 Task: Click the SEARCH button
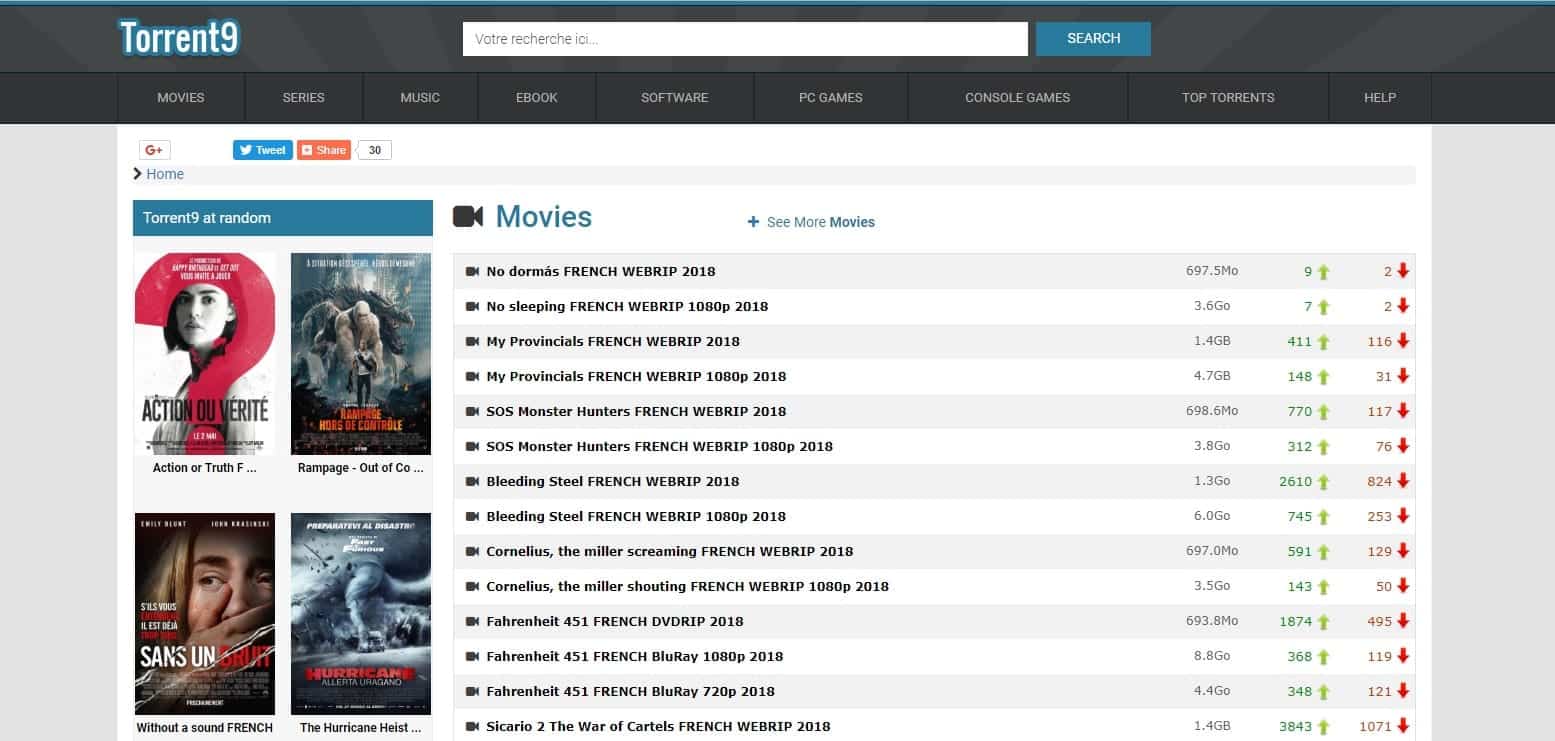coord(1093,38)
